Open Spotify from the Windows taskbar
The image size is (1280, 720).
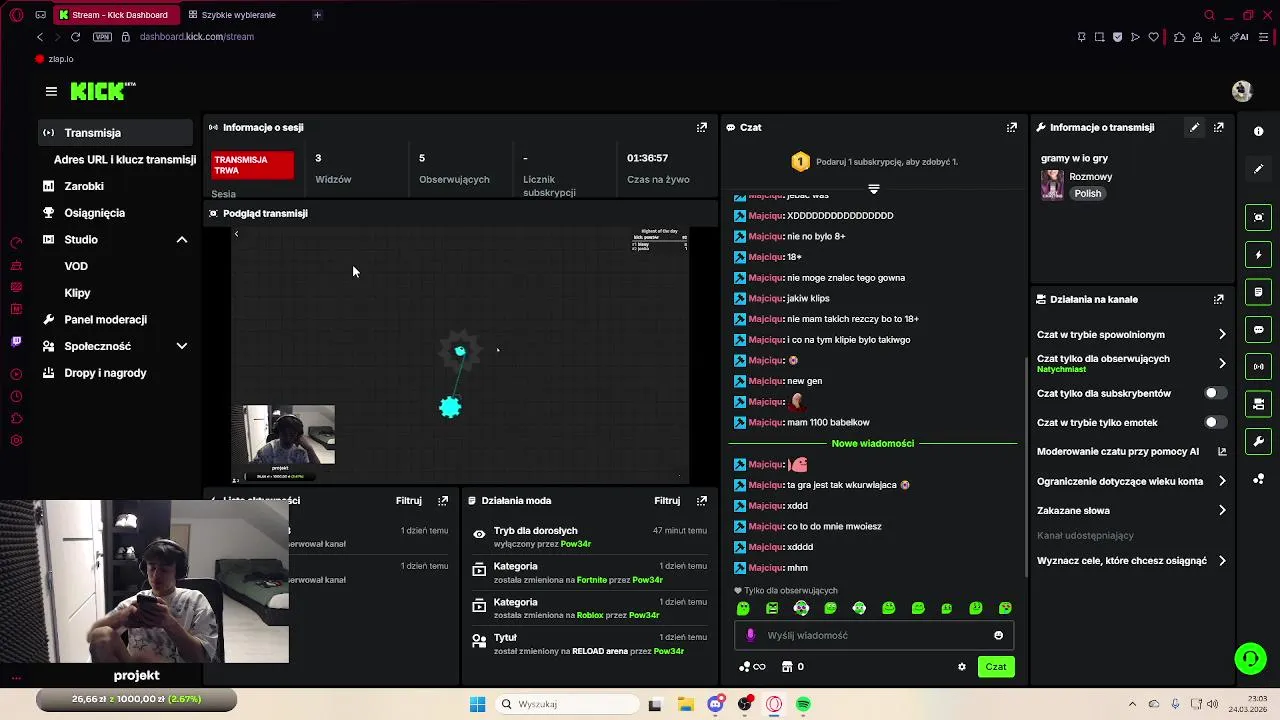coord(803,704)
